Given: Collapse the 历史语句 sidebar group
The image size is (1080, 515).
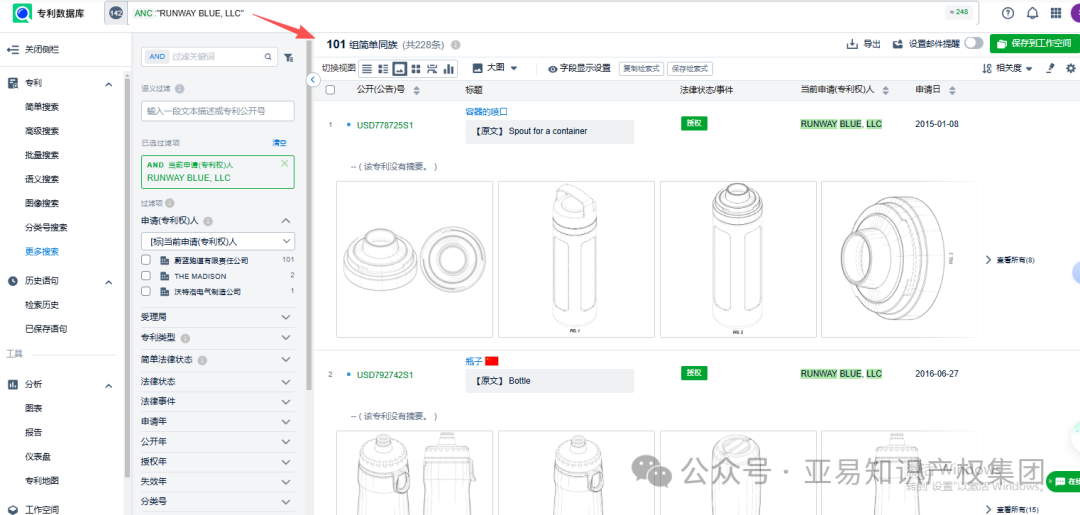Looking at the screenshot, I should click(108, 281).
